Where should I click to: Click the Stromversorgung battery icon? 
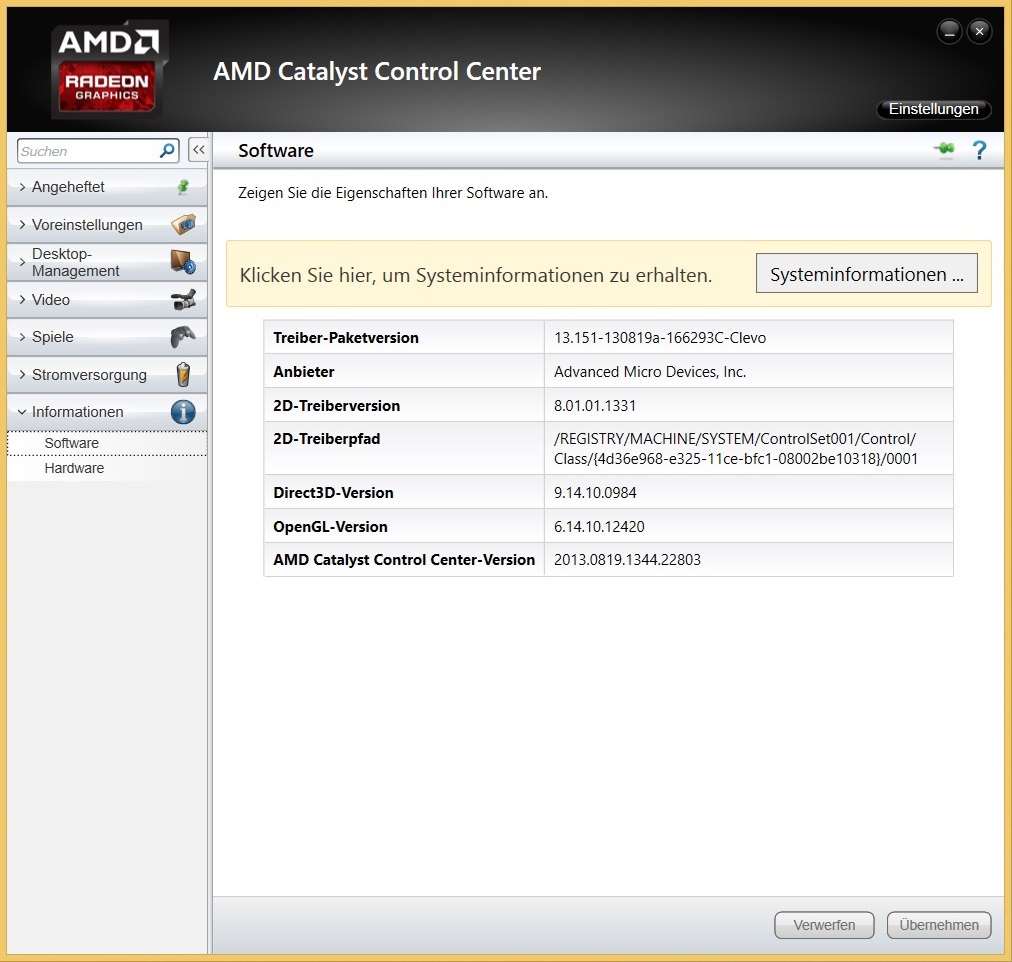183,374
